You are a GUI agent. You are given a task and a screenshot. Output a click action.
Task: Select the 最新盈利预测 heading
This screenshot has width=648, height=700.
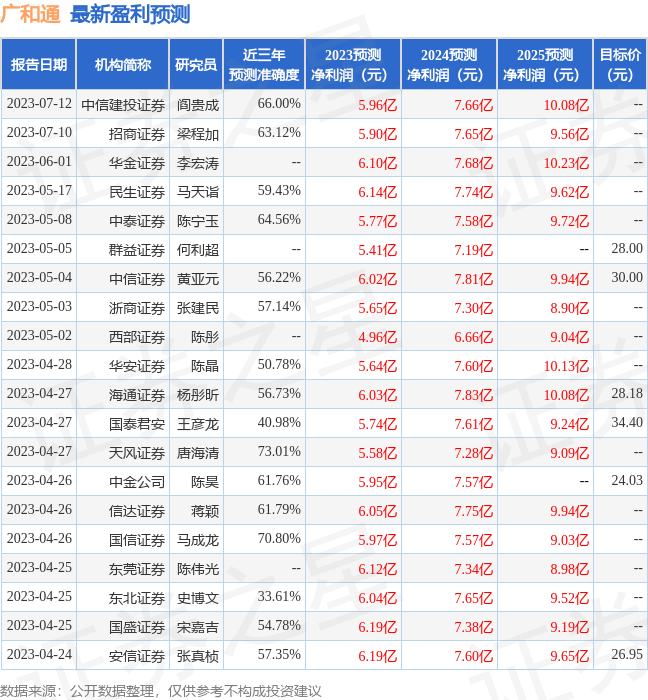[130, 14]
